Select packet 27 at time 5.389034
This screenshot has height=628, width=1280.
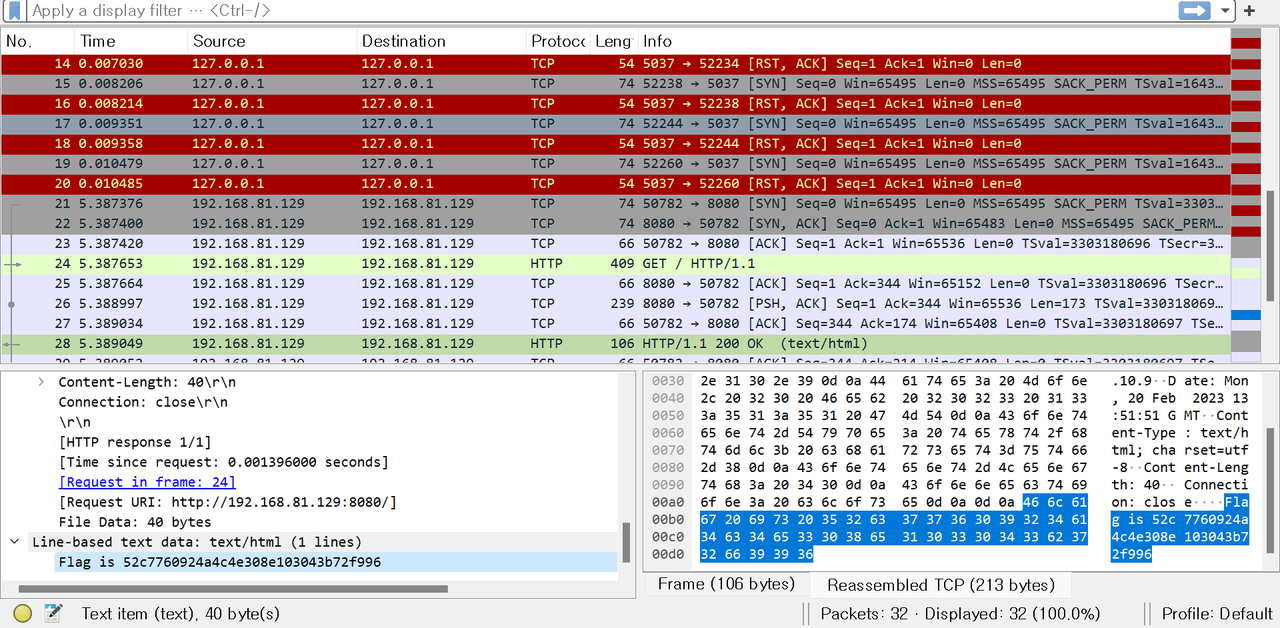tap(614, 324)
